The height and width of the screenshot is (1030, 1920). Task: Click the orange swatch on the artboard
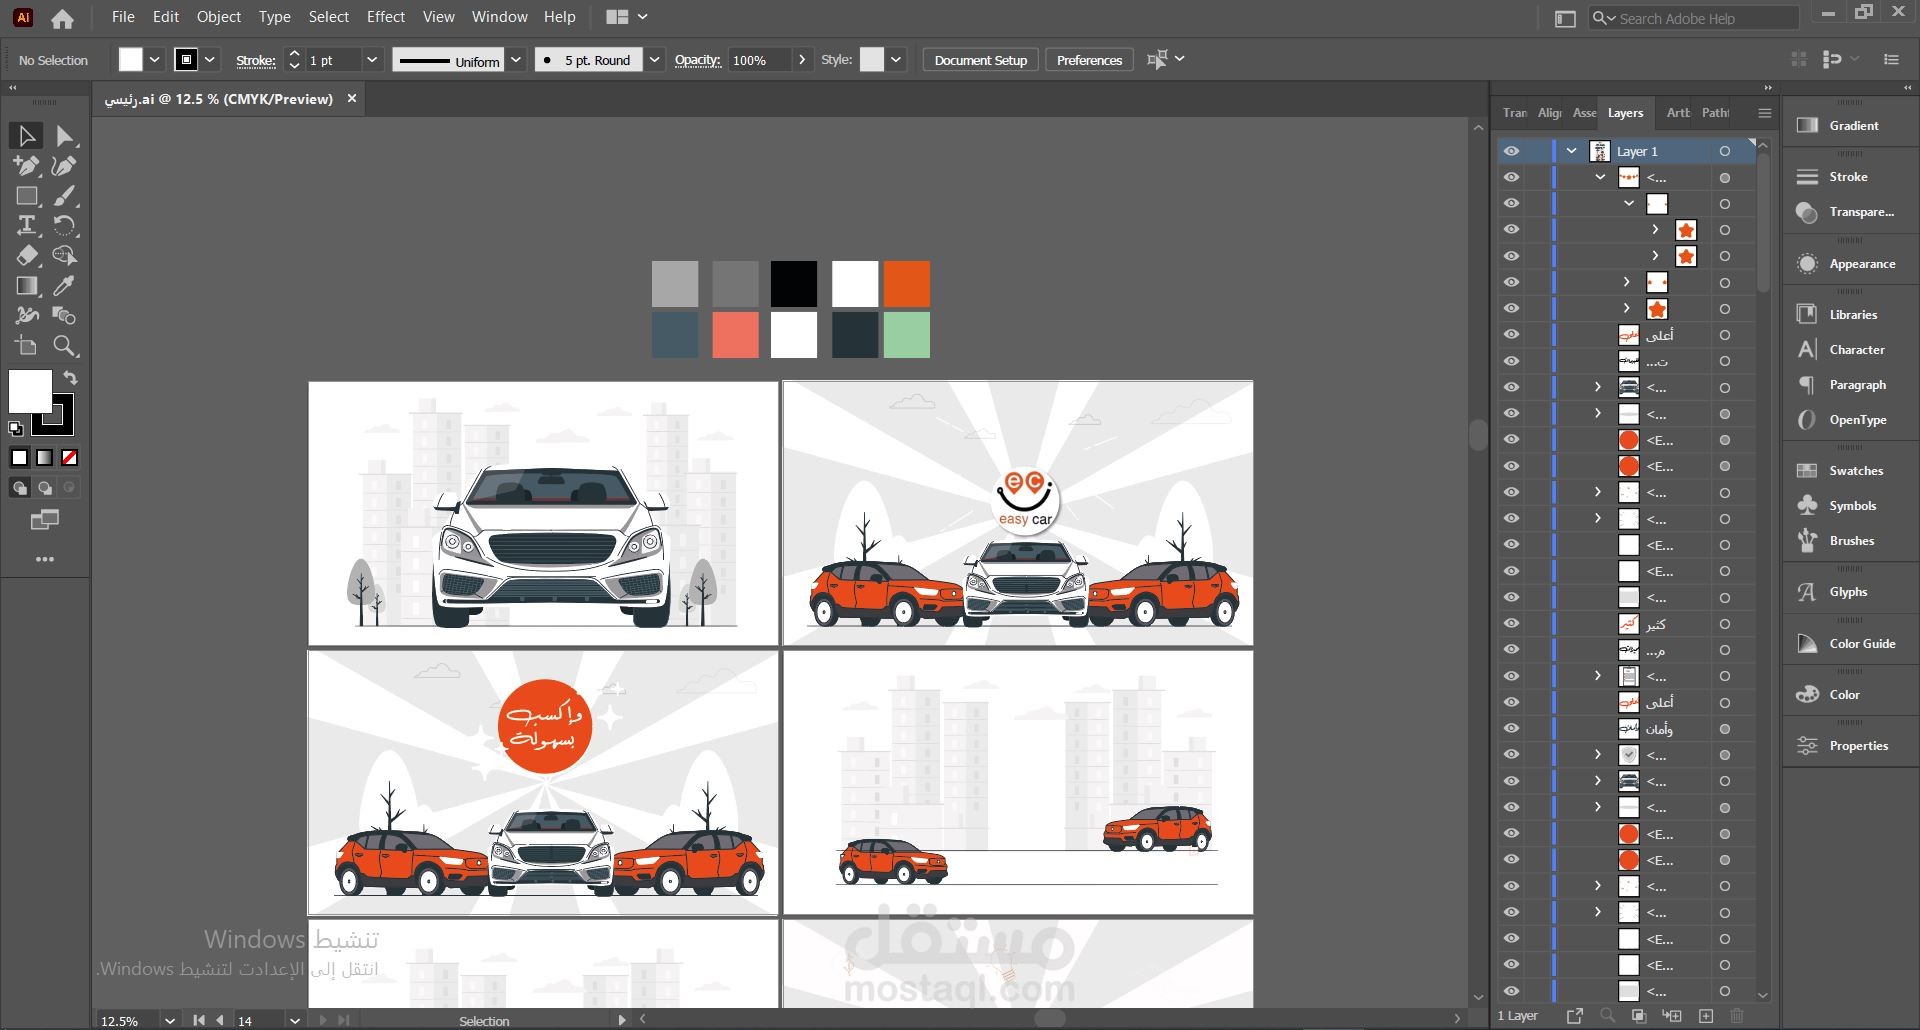pyautogui.click(x=906, y=284)
